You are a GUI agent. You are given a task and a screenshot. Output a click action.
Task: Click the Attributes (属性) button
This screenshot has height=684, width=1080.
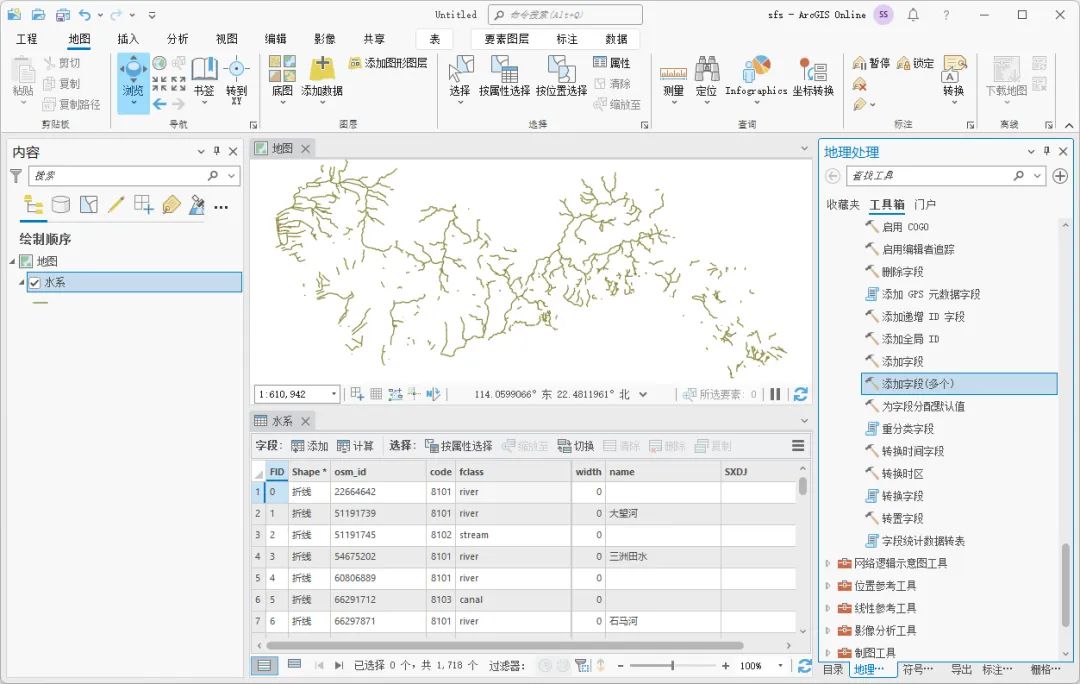[x=612, y=63]
